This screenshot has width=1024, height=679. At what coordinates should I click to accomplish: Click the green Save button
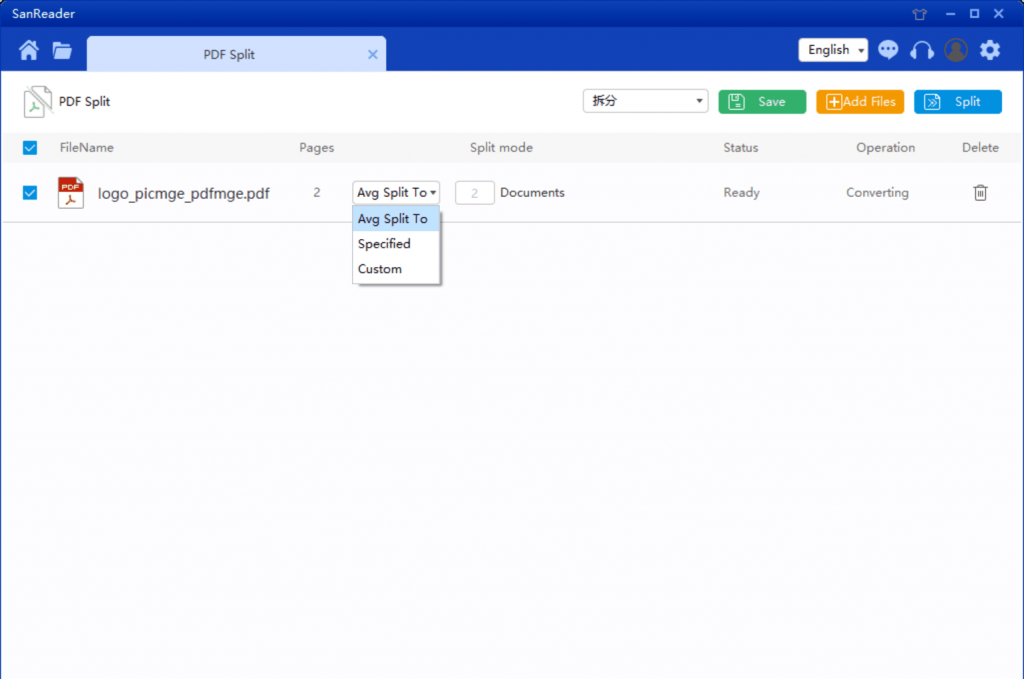762,101
